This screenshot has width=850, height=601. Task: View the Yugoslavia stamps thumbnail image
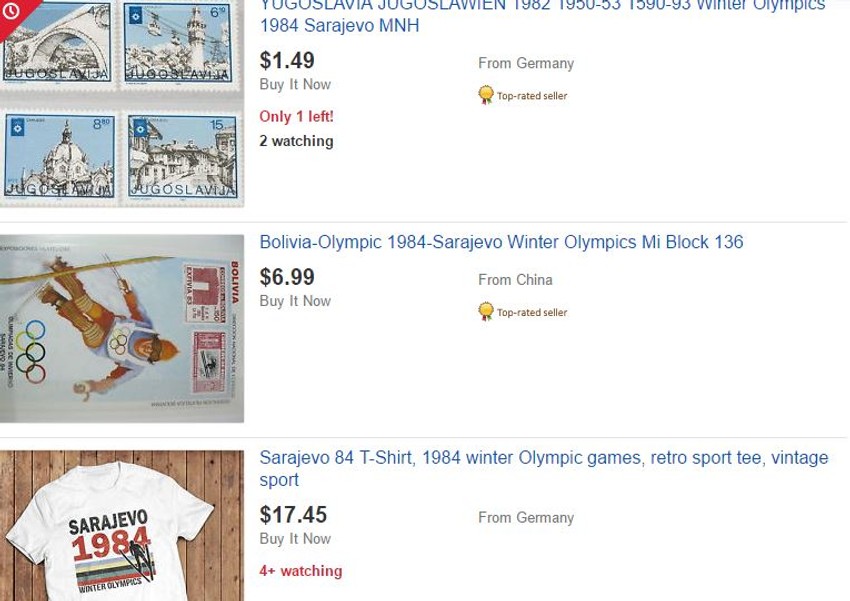(122, 104)
